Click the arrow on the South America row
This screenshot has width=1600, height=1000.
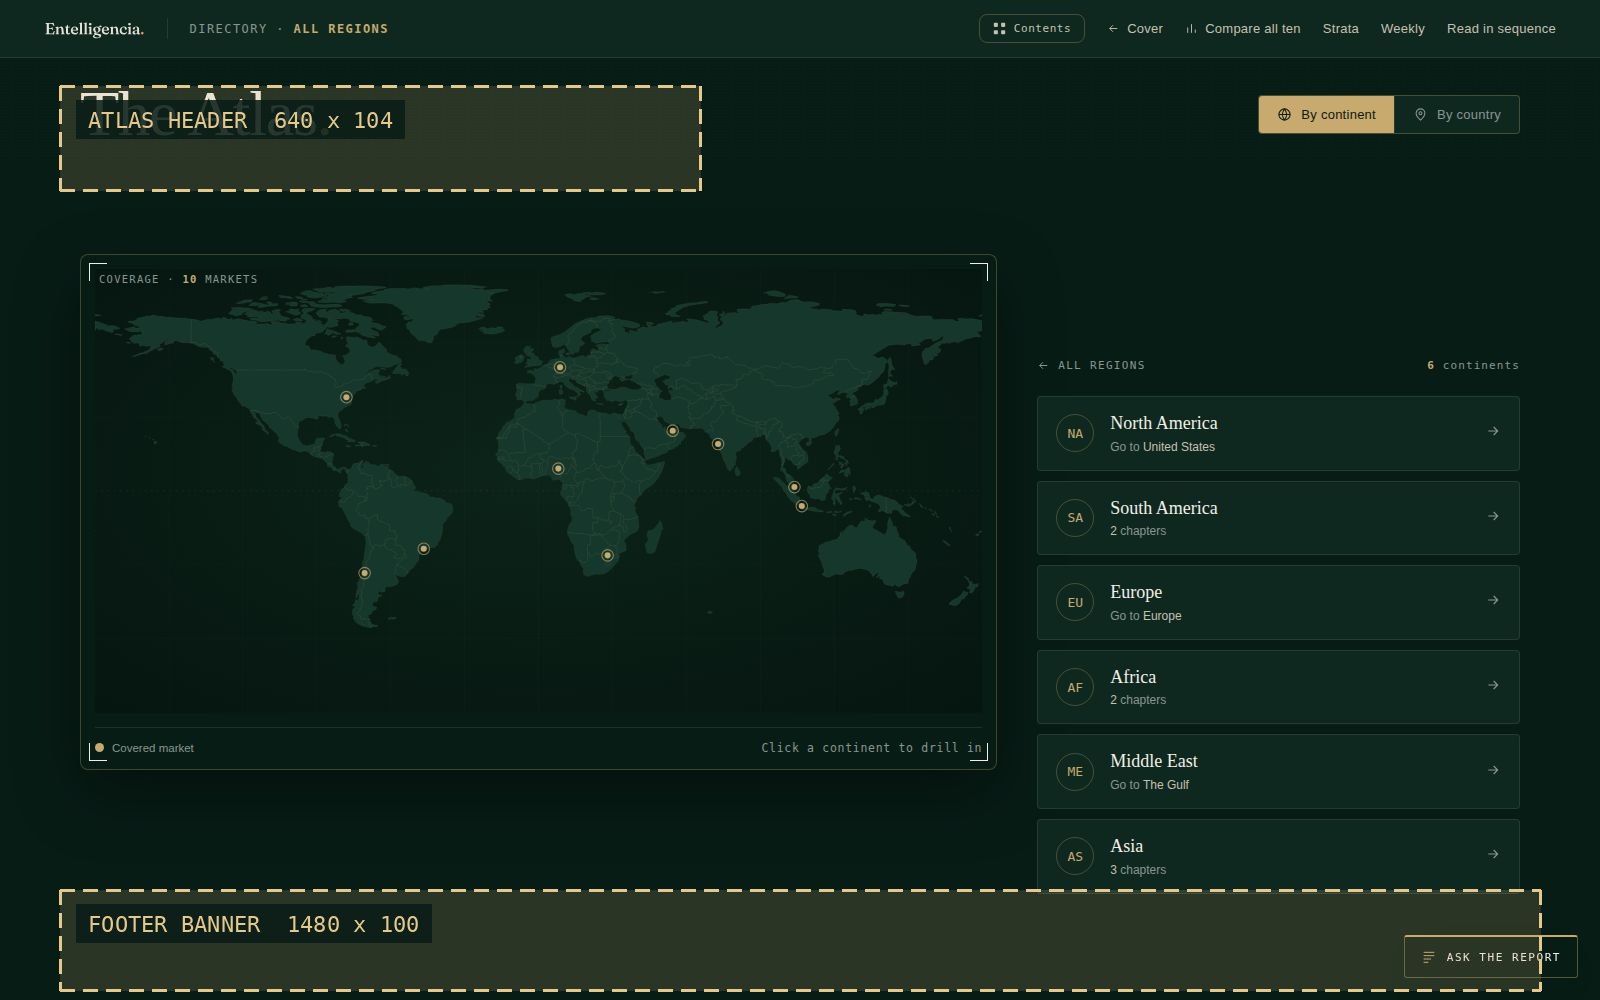[x=1493, y=516]
